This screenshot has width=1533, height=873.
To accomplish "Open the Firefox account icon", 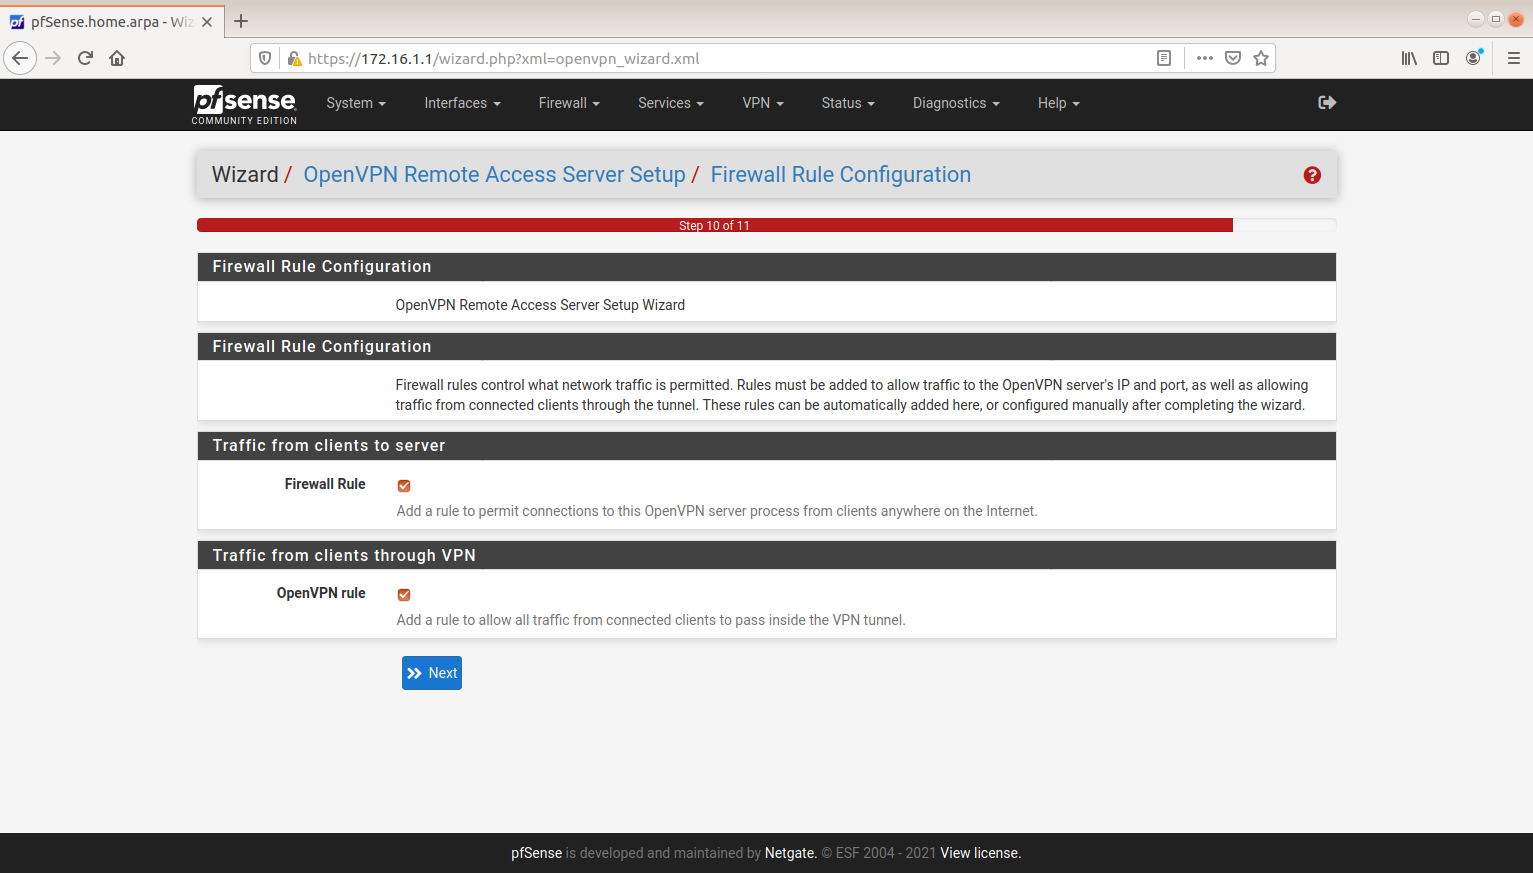I will coord(1473,58).
